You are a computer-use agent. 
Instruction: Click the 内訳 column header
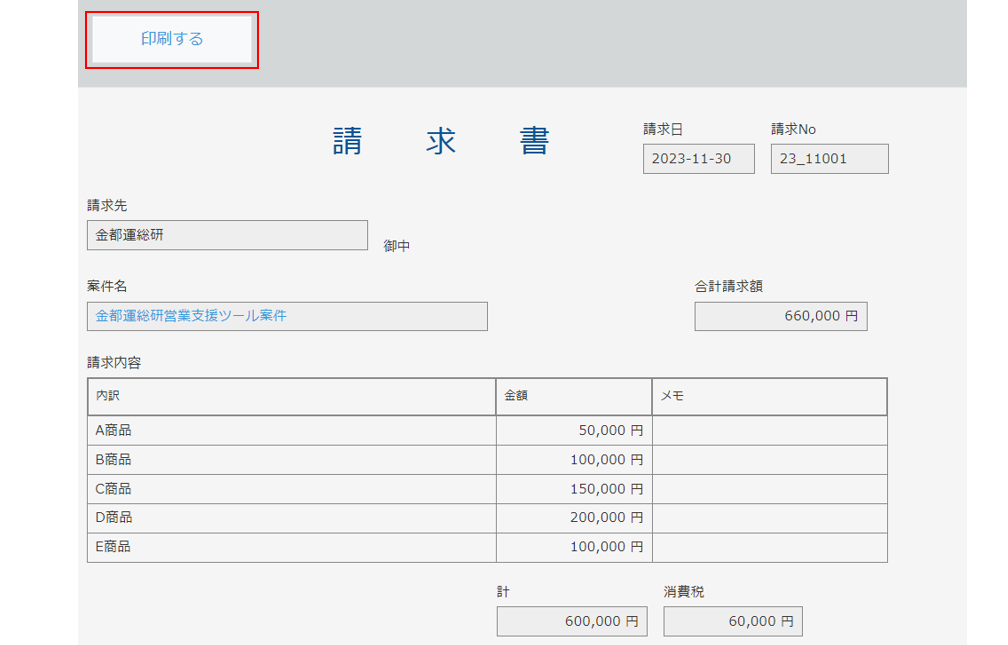291,396
